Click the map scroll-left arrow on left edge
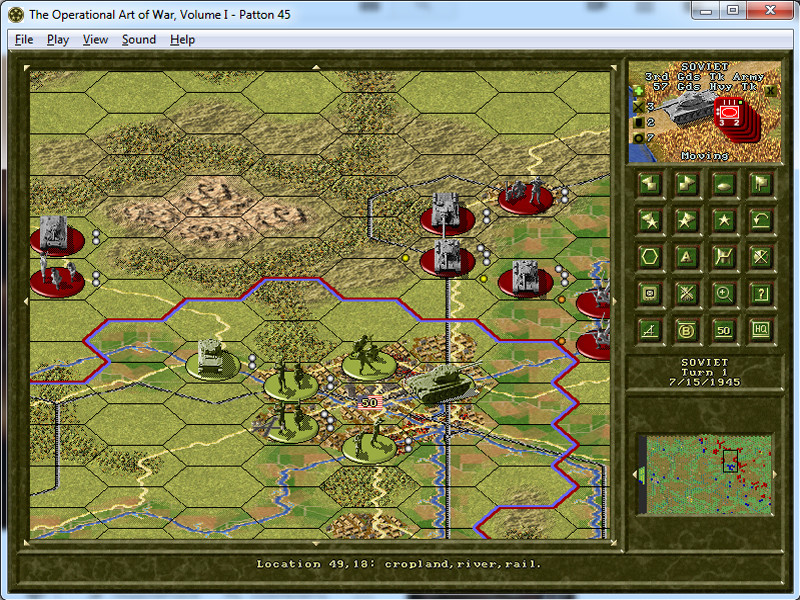This screenshot has width=800, height=600. point(26,302)
